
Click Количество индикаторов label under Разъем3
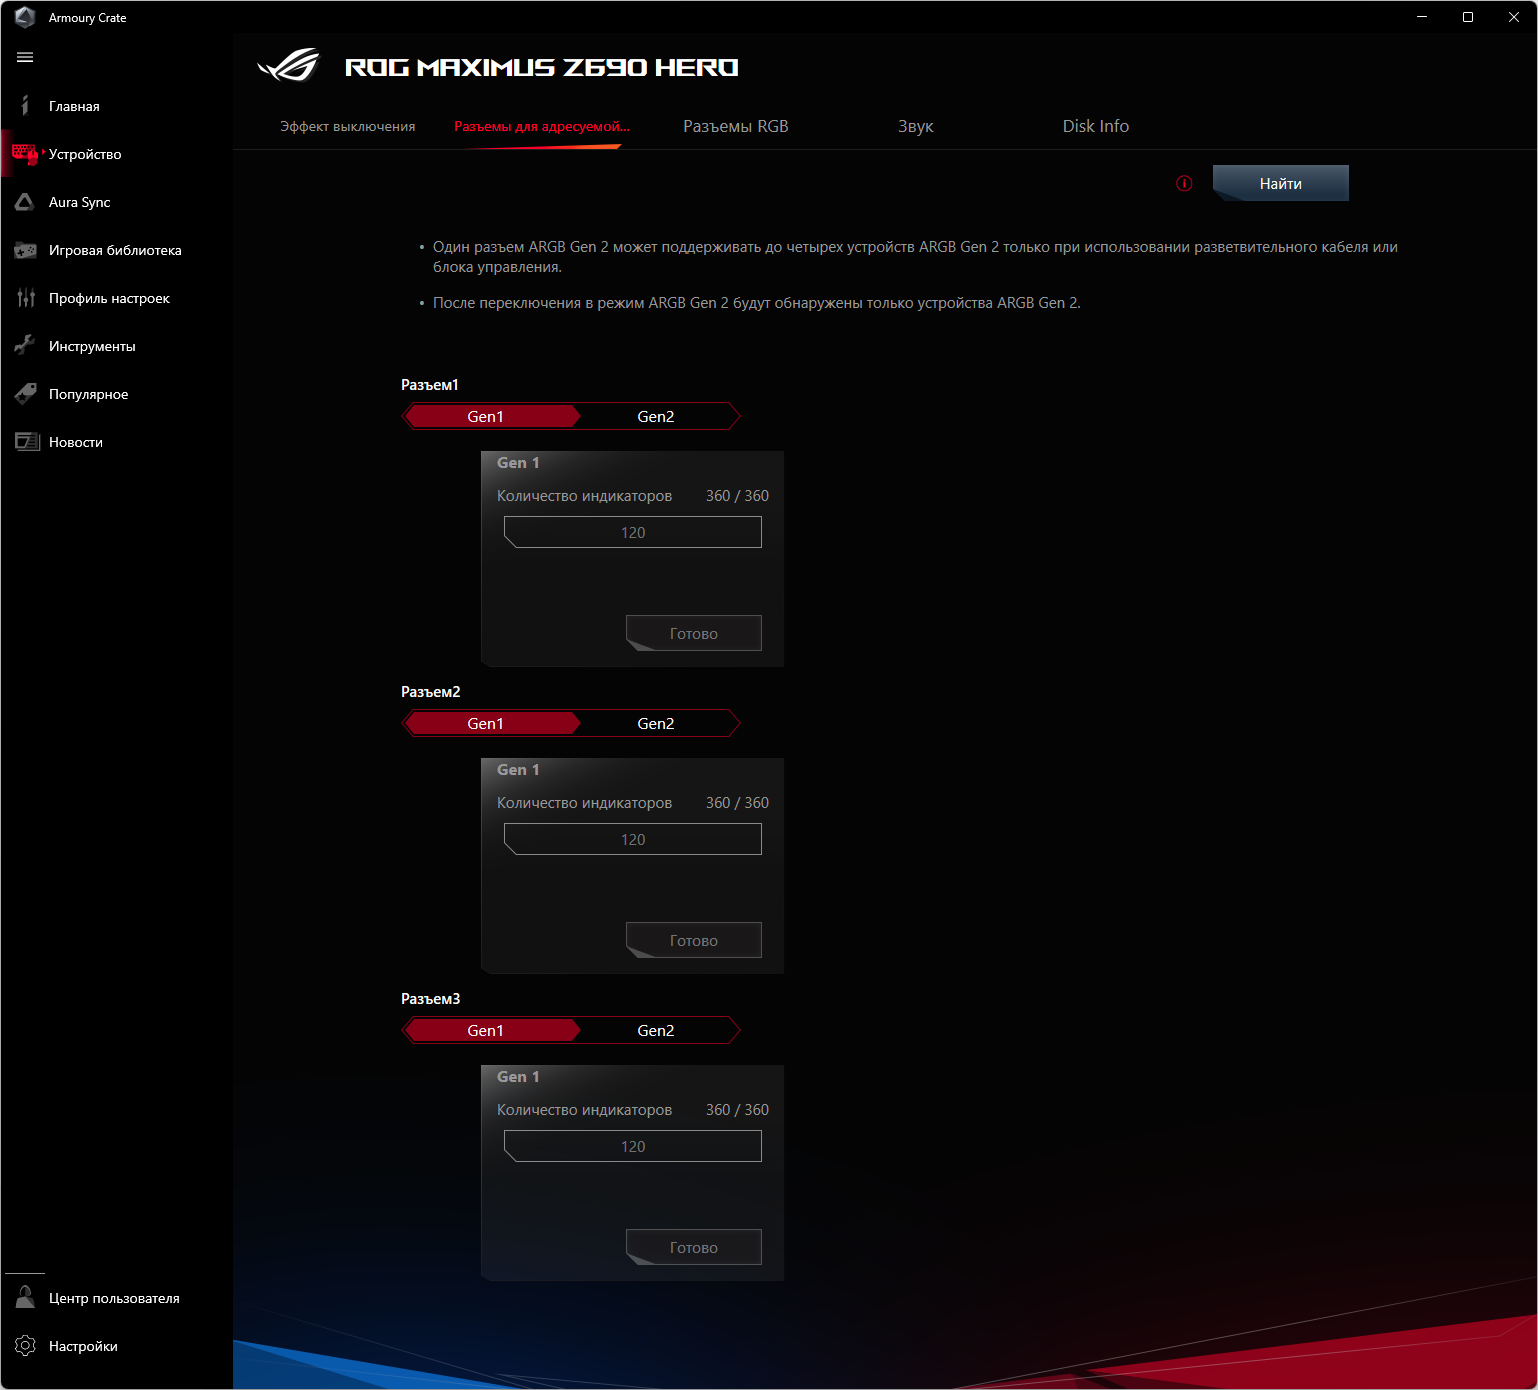click(x=584, y=1110)
